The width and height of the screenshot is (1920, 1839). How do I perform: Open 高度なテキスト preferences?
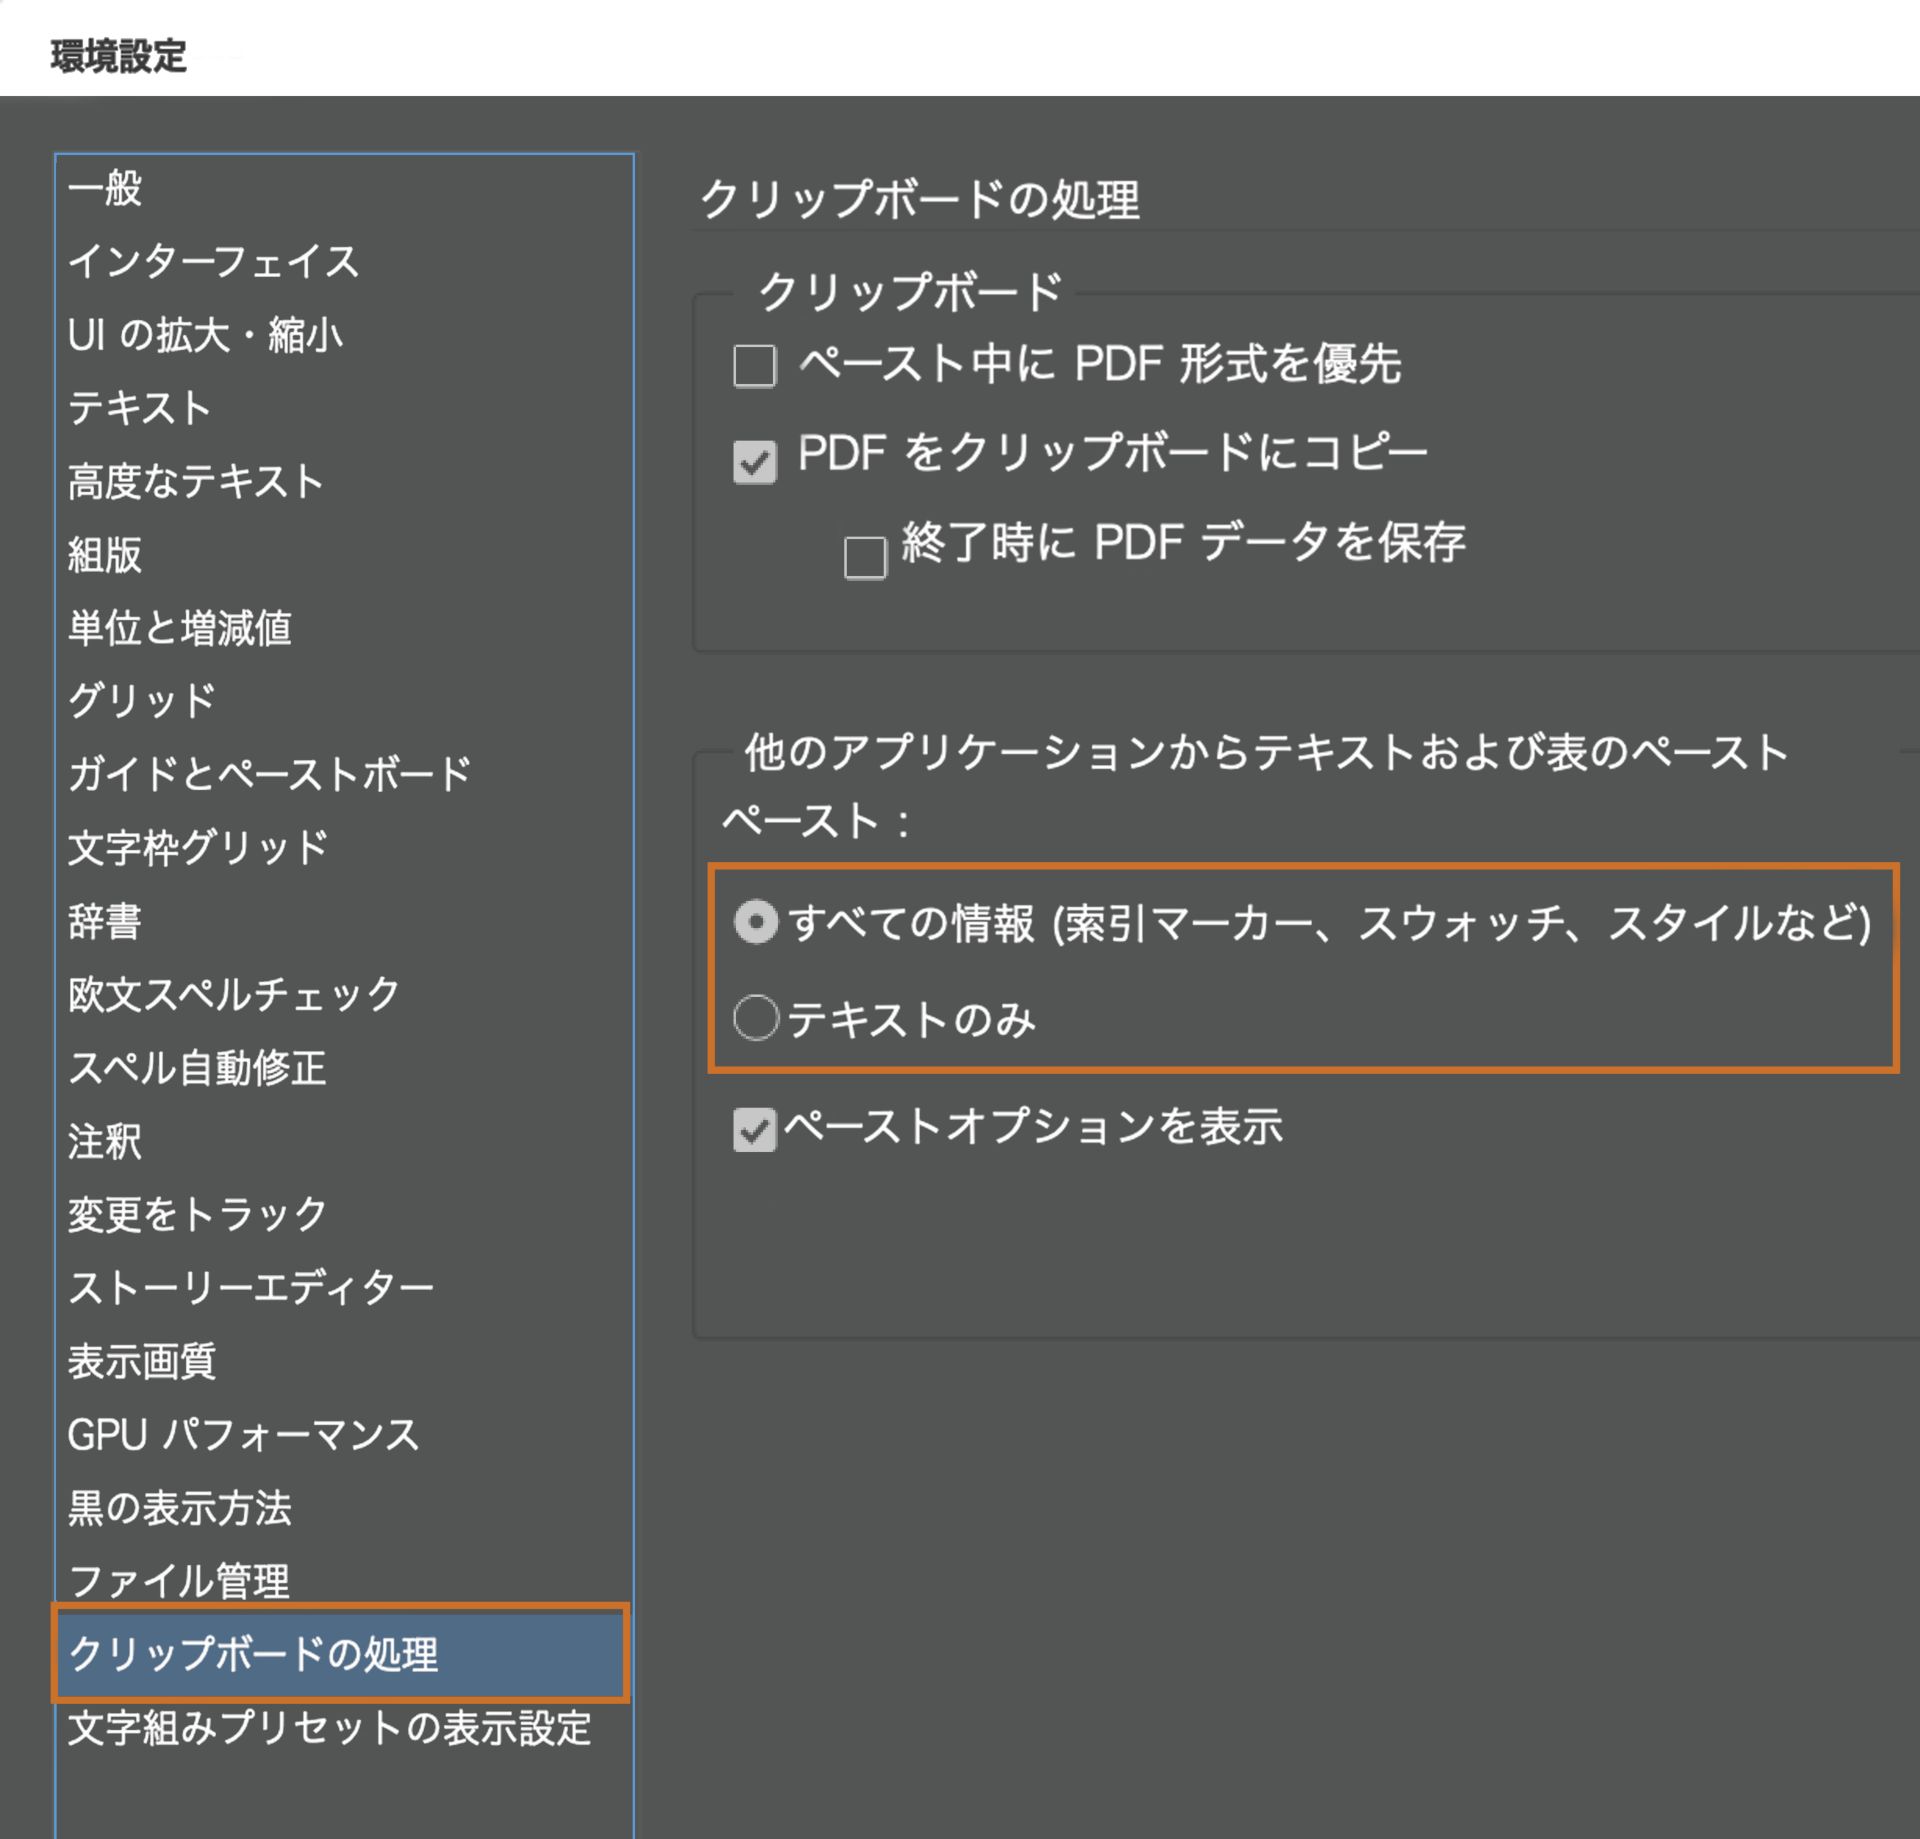pos(195,481)
